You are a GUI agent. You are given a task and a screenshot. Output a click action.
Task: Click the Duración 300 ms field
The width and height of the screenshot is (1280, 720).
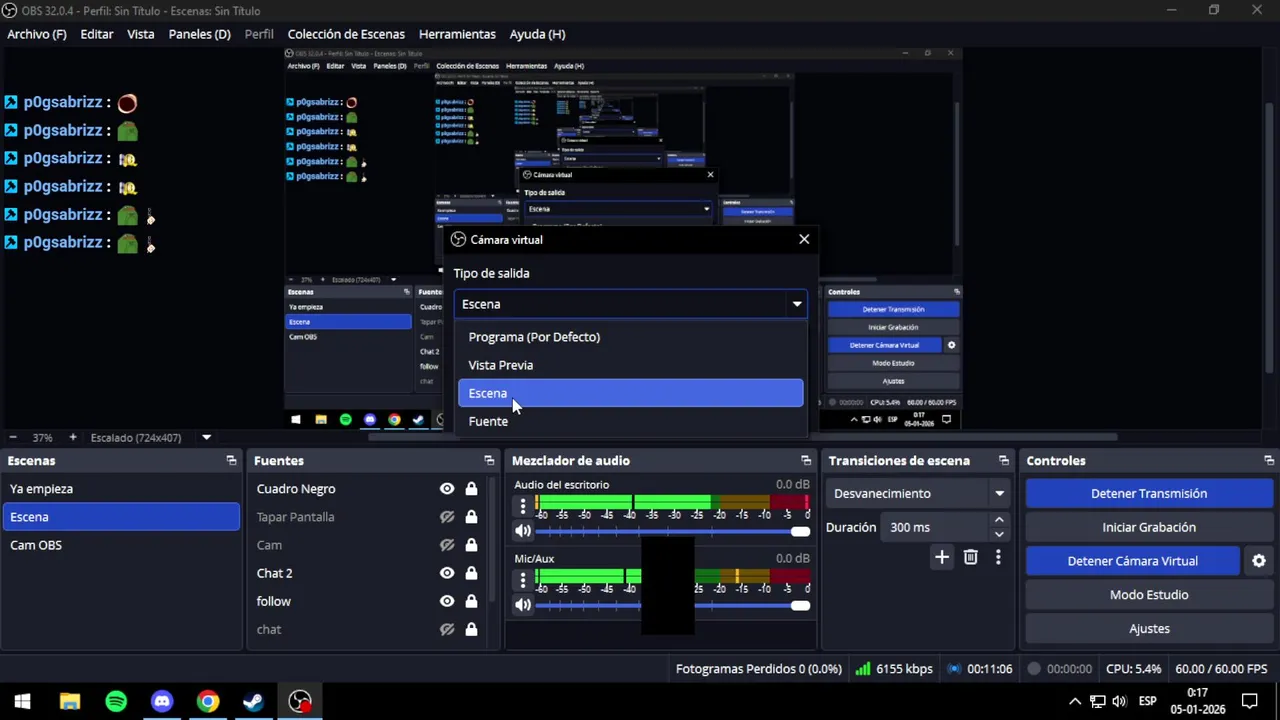click(935, 528)
